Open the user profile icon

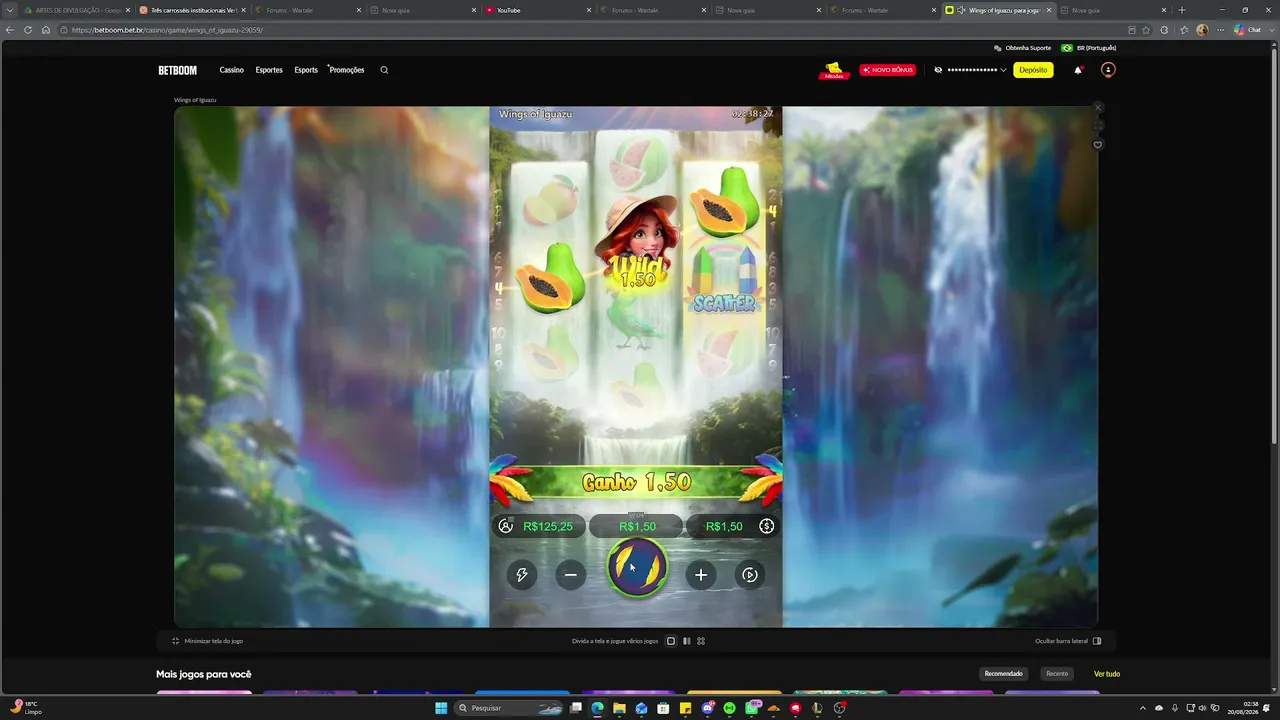coord(1108,70)
